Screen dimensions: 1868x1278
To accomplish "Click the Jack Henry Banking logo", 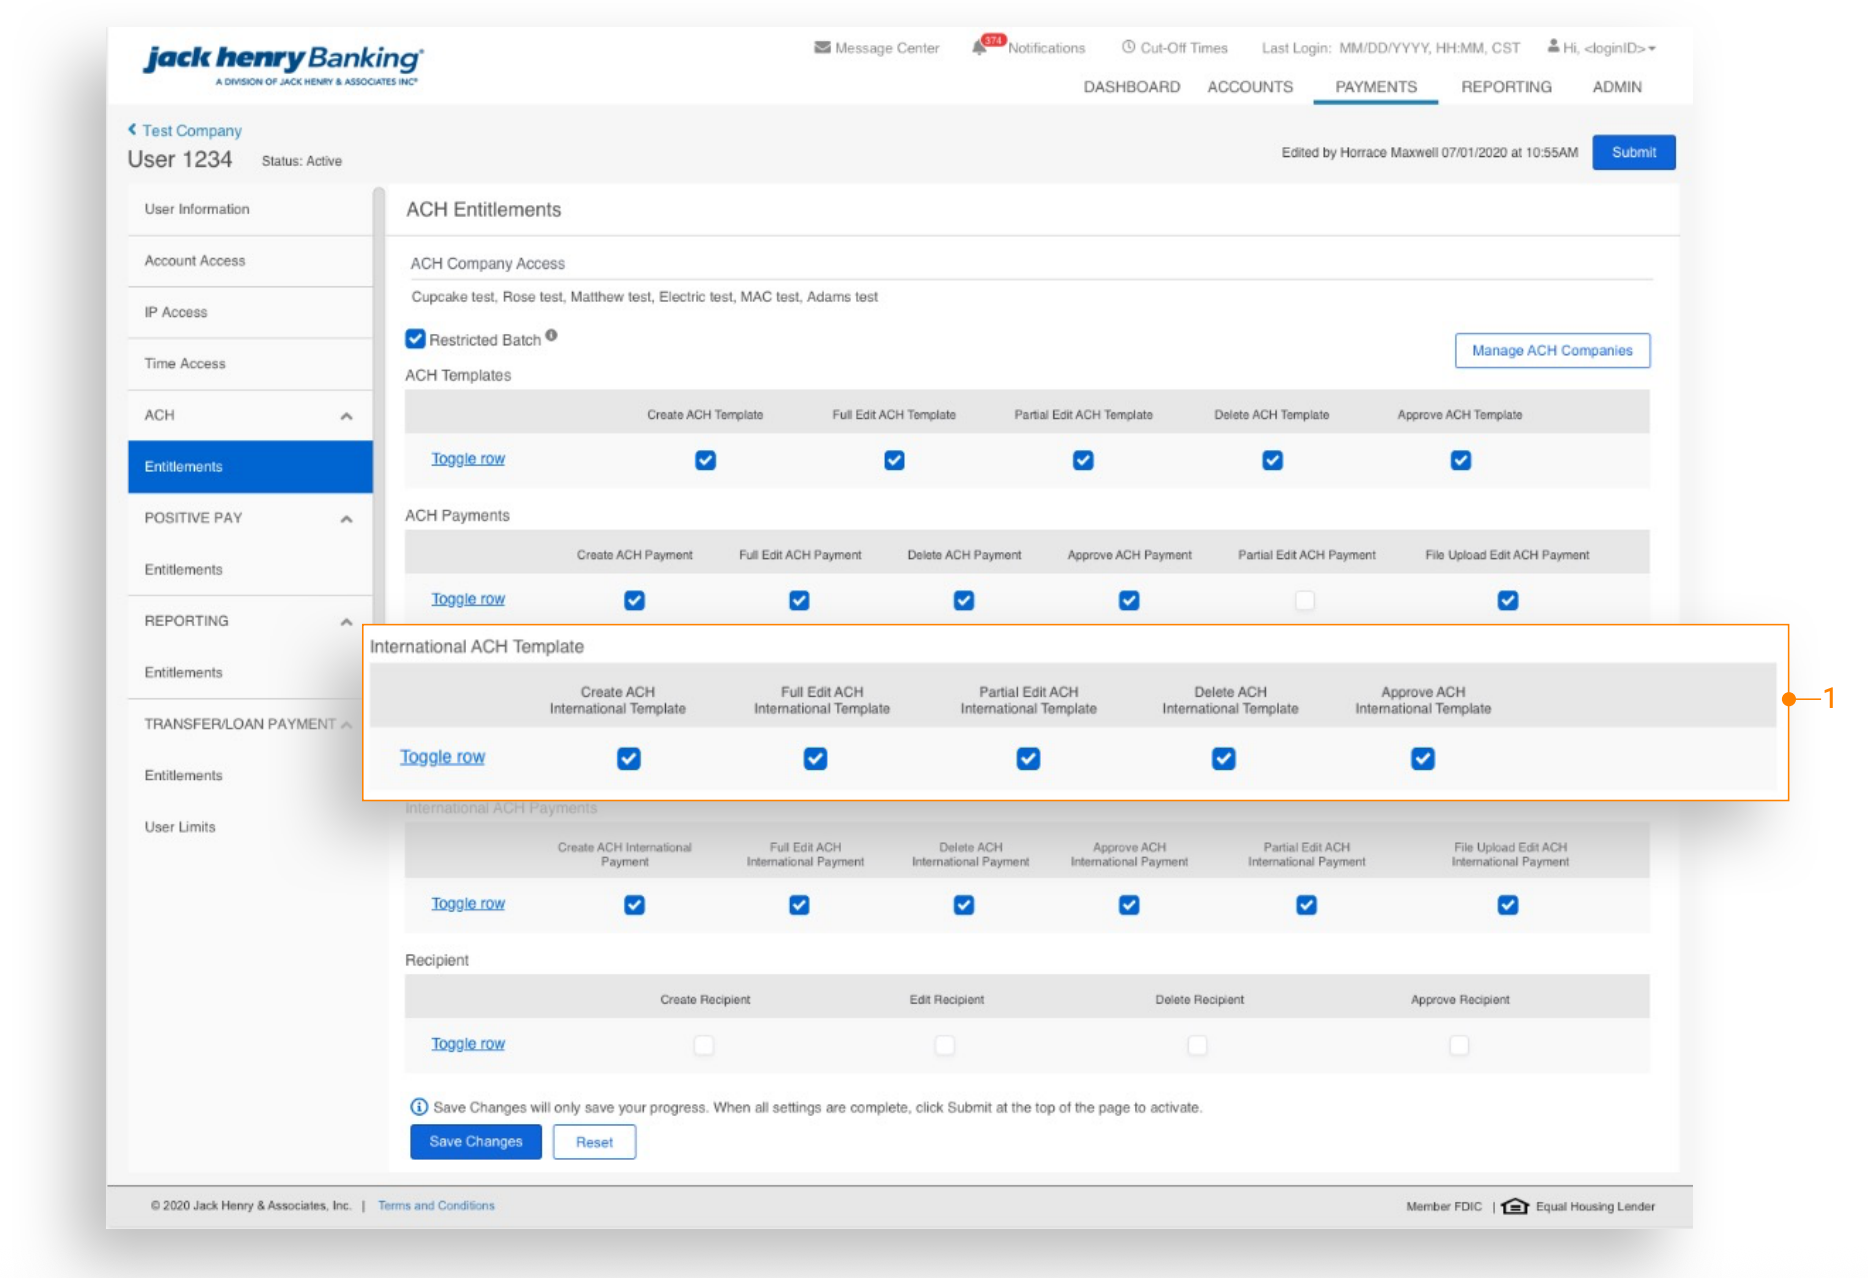I will (x=283, y=64).
